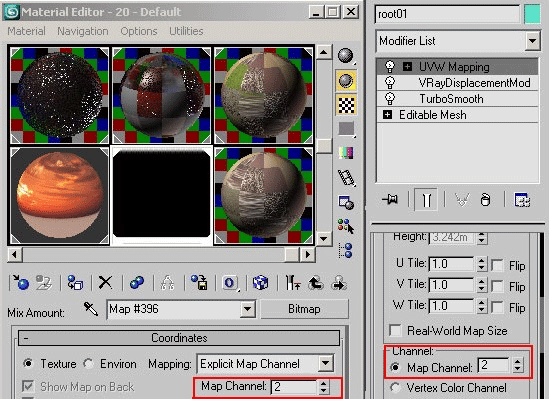Click the Sample Type sphere icon

346,56
